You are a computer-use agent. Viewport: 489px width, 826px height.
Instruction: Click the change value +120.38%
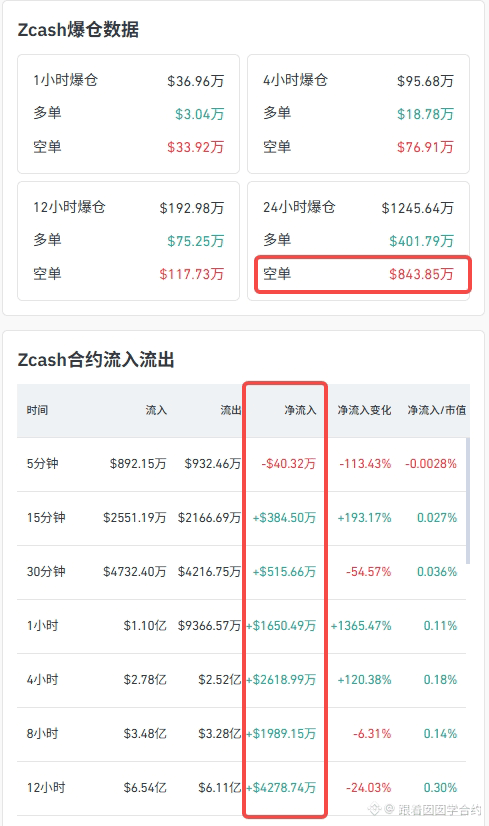point(365,680)
